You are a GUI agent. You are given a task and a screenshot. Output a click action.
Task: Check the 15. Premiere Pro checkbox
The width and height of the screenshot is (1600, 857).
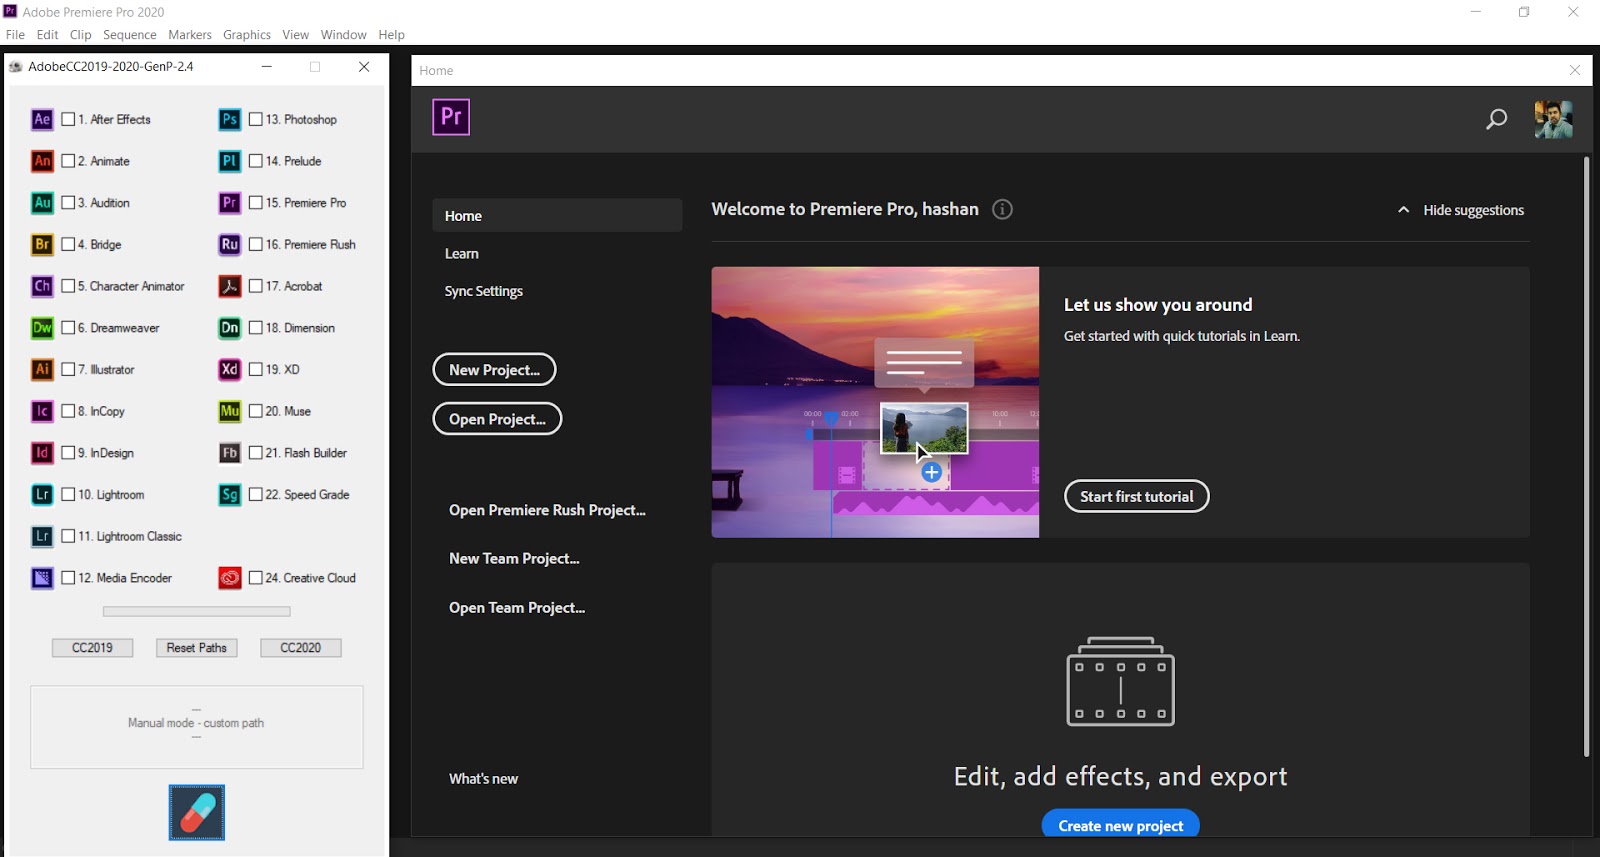[256, 203]
